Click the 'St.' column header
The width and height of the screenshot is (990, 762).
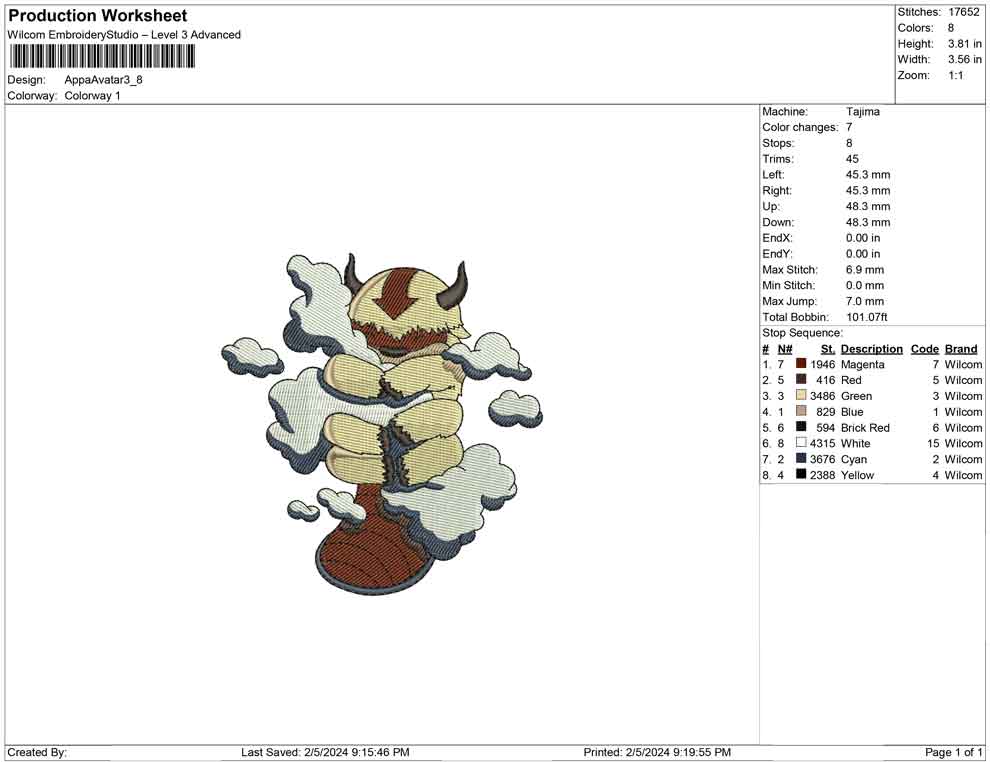tap(828, 348)
